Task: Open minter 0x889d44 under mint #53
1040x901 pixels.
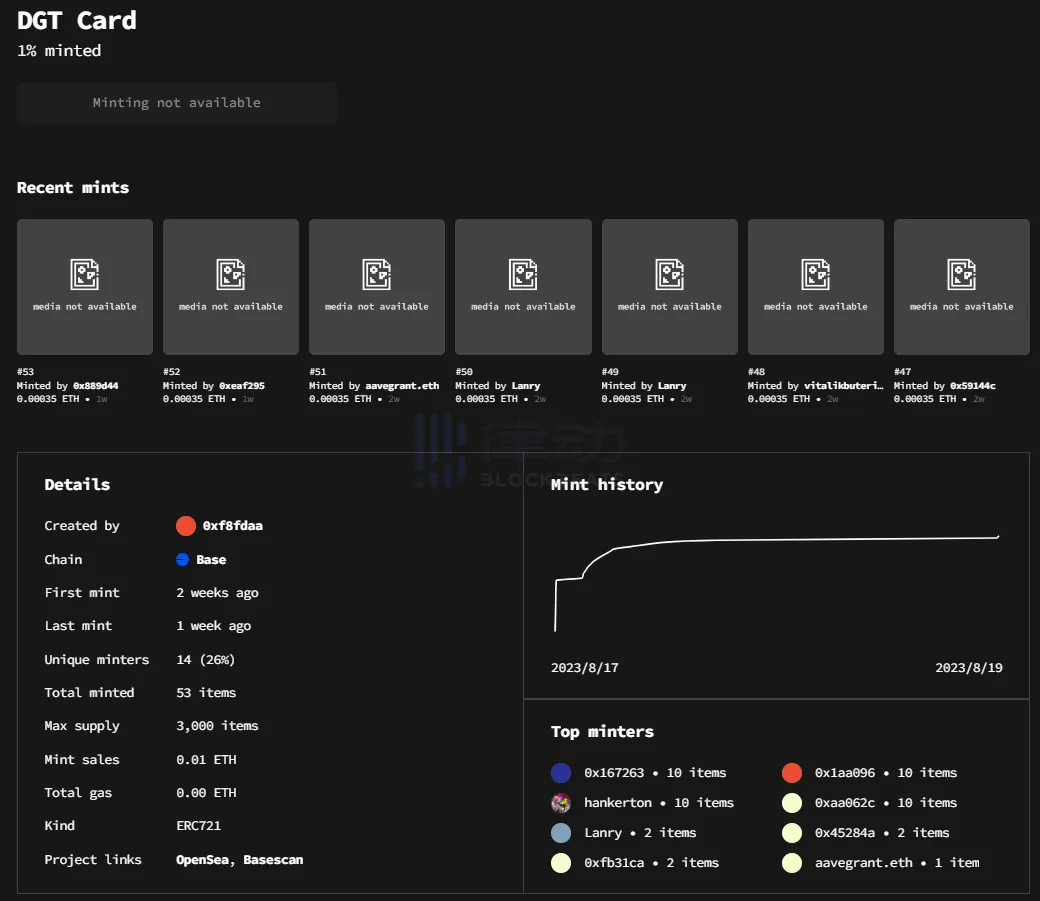Action: point(96,386)
